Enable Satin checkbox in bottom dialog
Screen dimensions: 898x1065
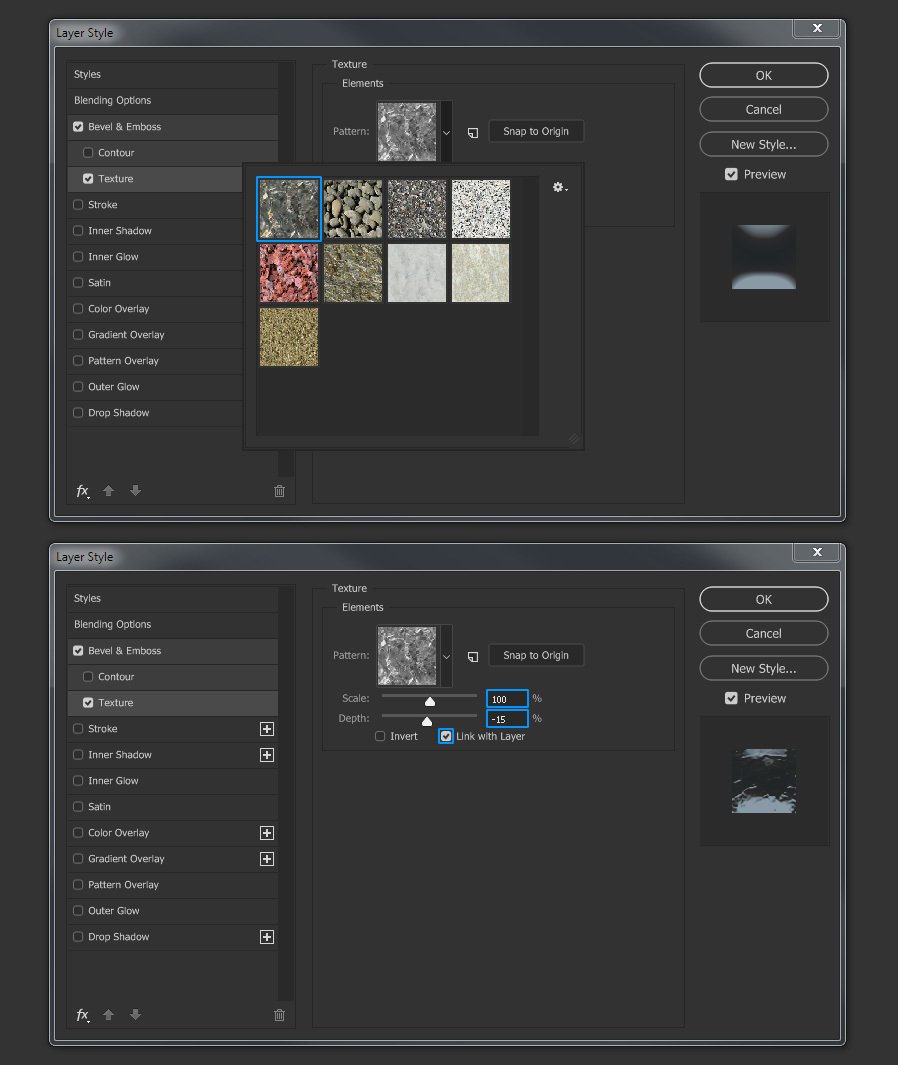point(78,807)
